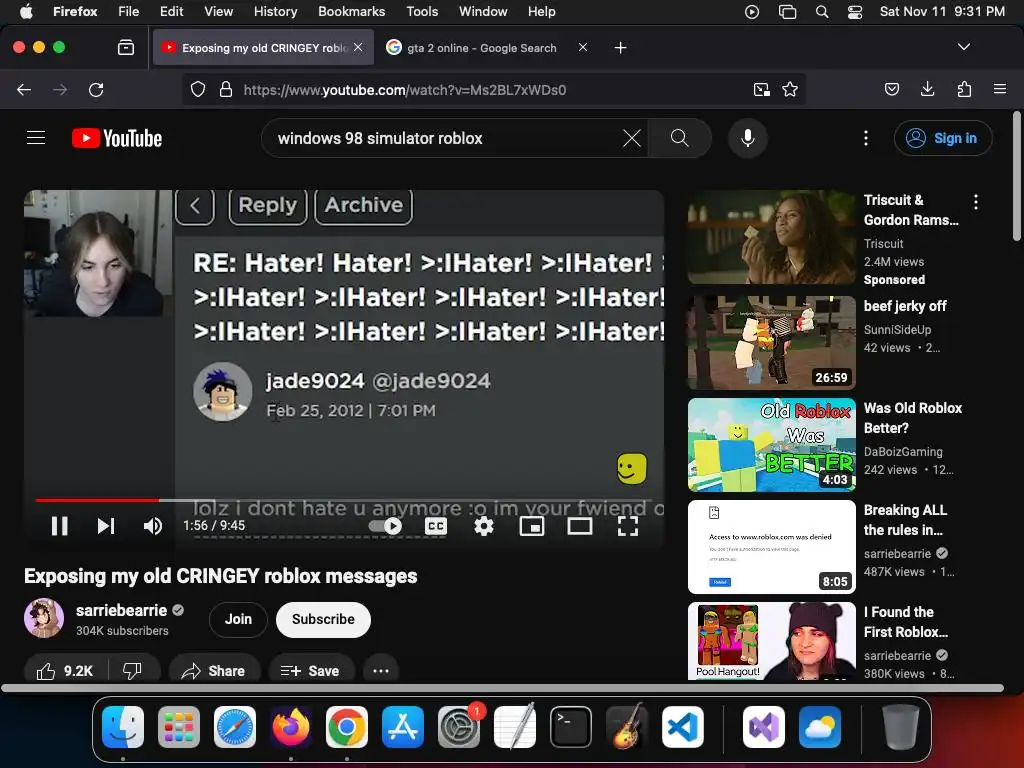The width and height of the screenshot is (1024, 768).
Task: Open the Edit menu
Action: 171,11
